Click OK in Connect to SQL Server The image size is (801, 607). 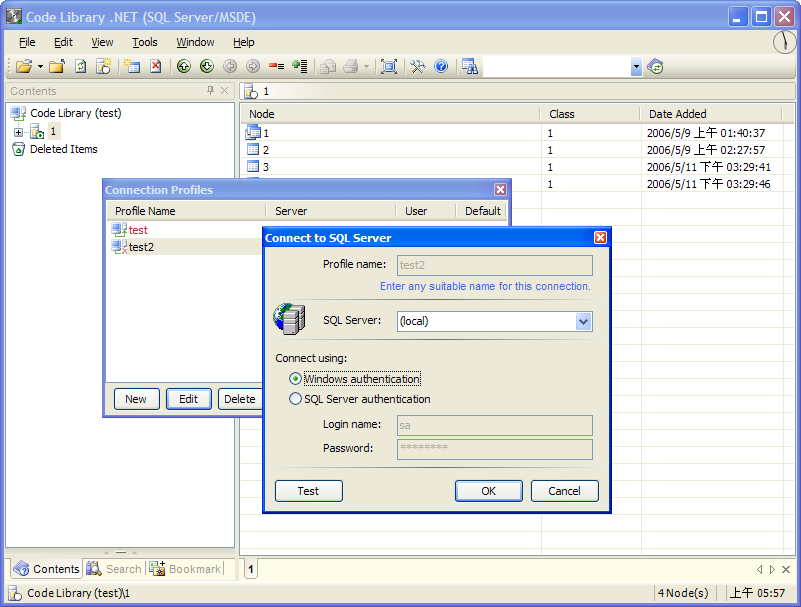[x=488, y=491]
